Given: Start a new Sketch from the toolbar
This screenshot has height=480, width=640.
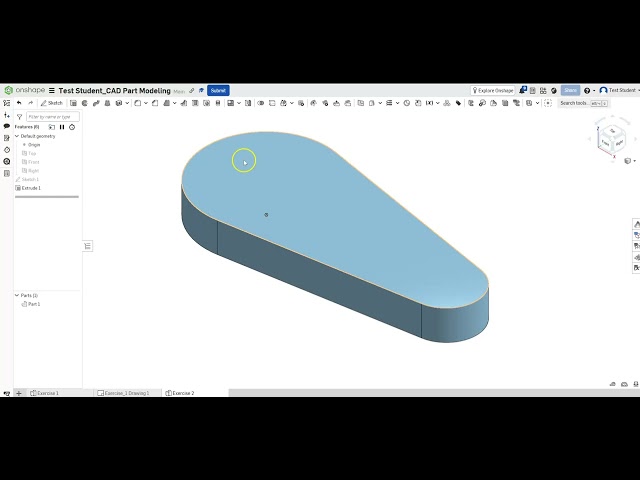Looking at the screenshot, I should [x=52, y=103].
